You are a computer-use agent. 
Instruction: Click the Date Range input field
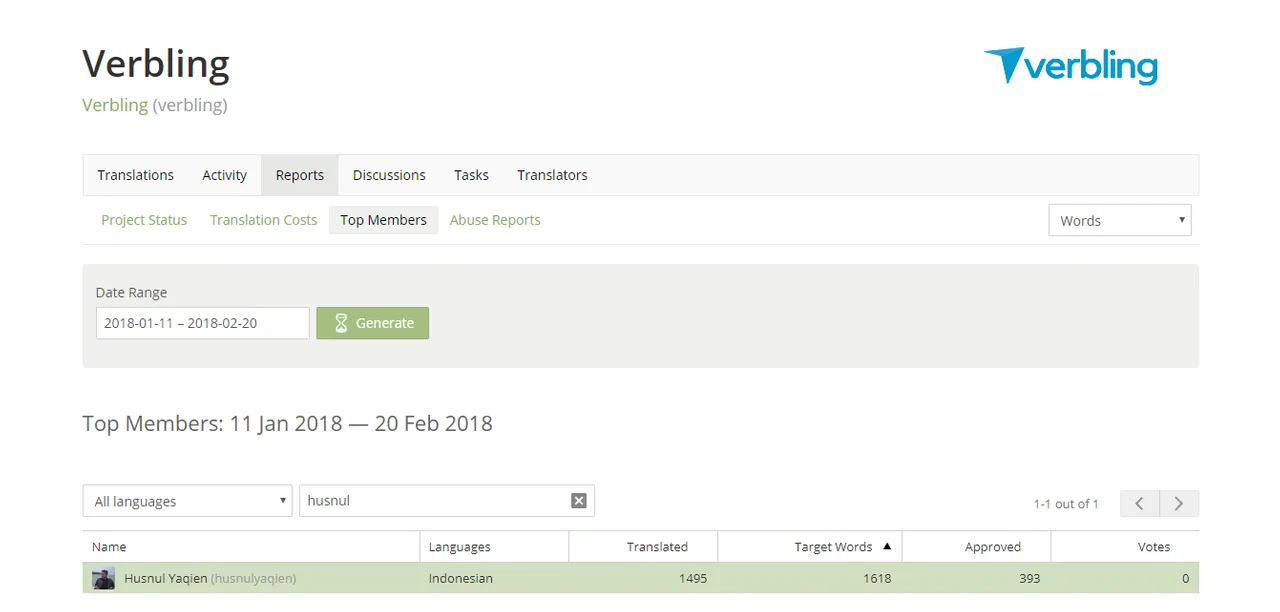point(203,323)
